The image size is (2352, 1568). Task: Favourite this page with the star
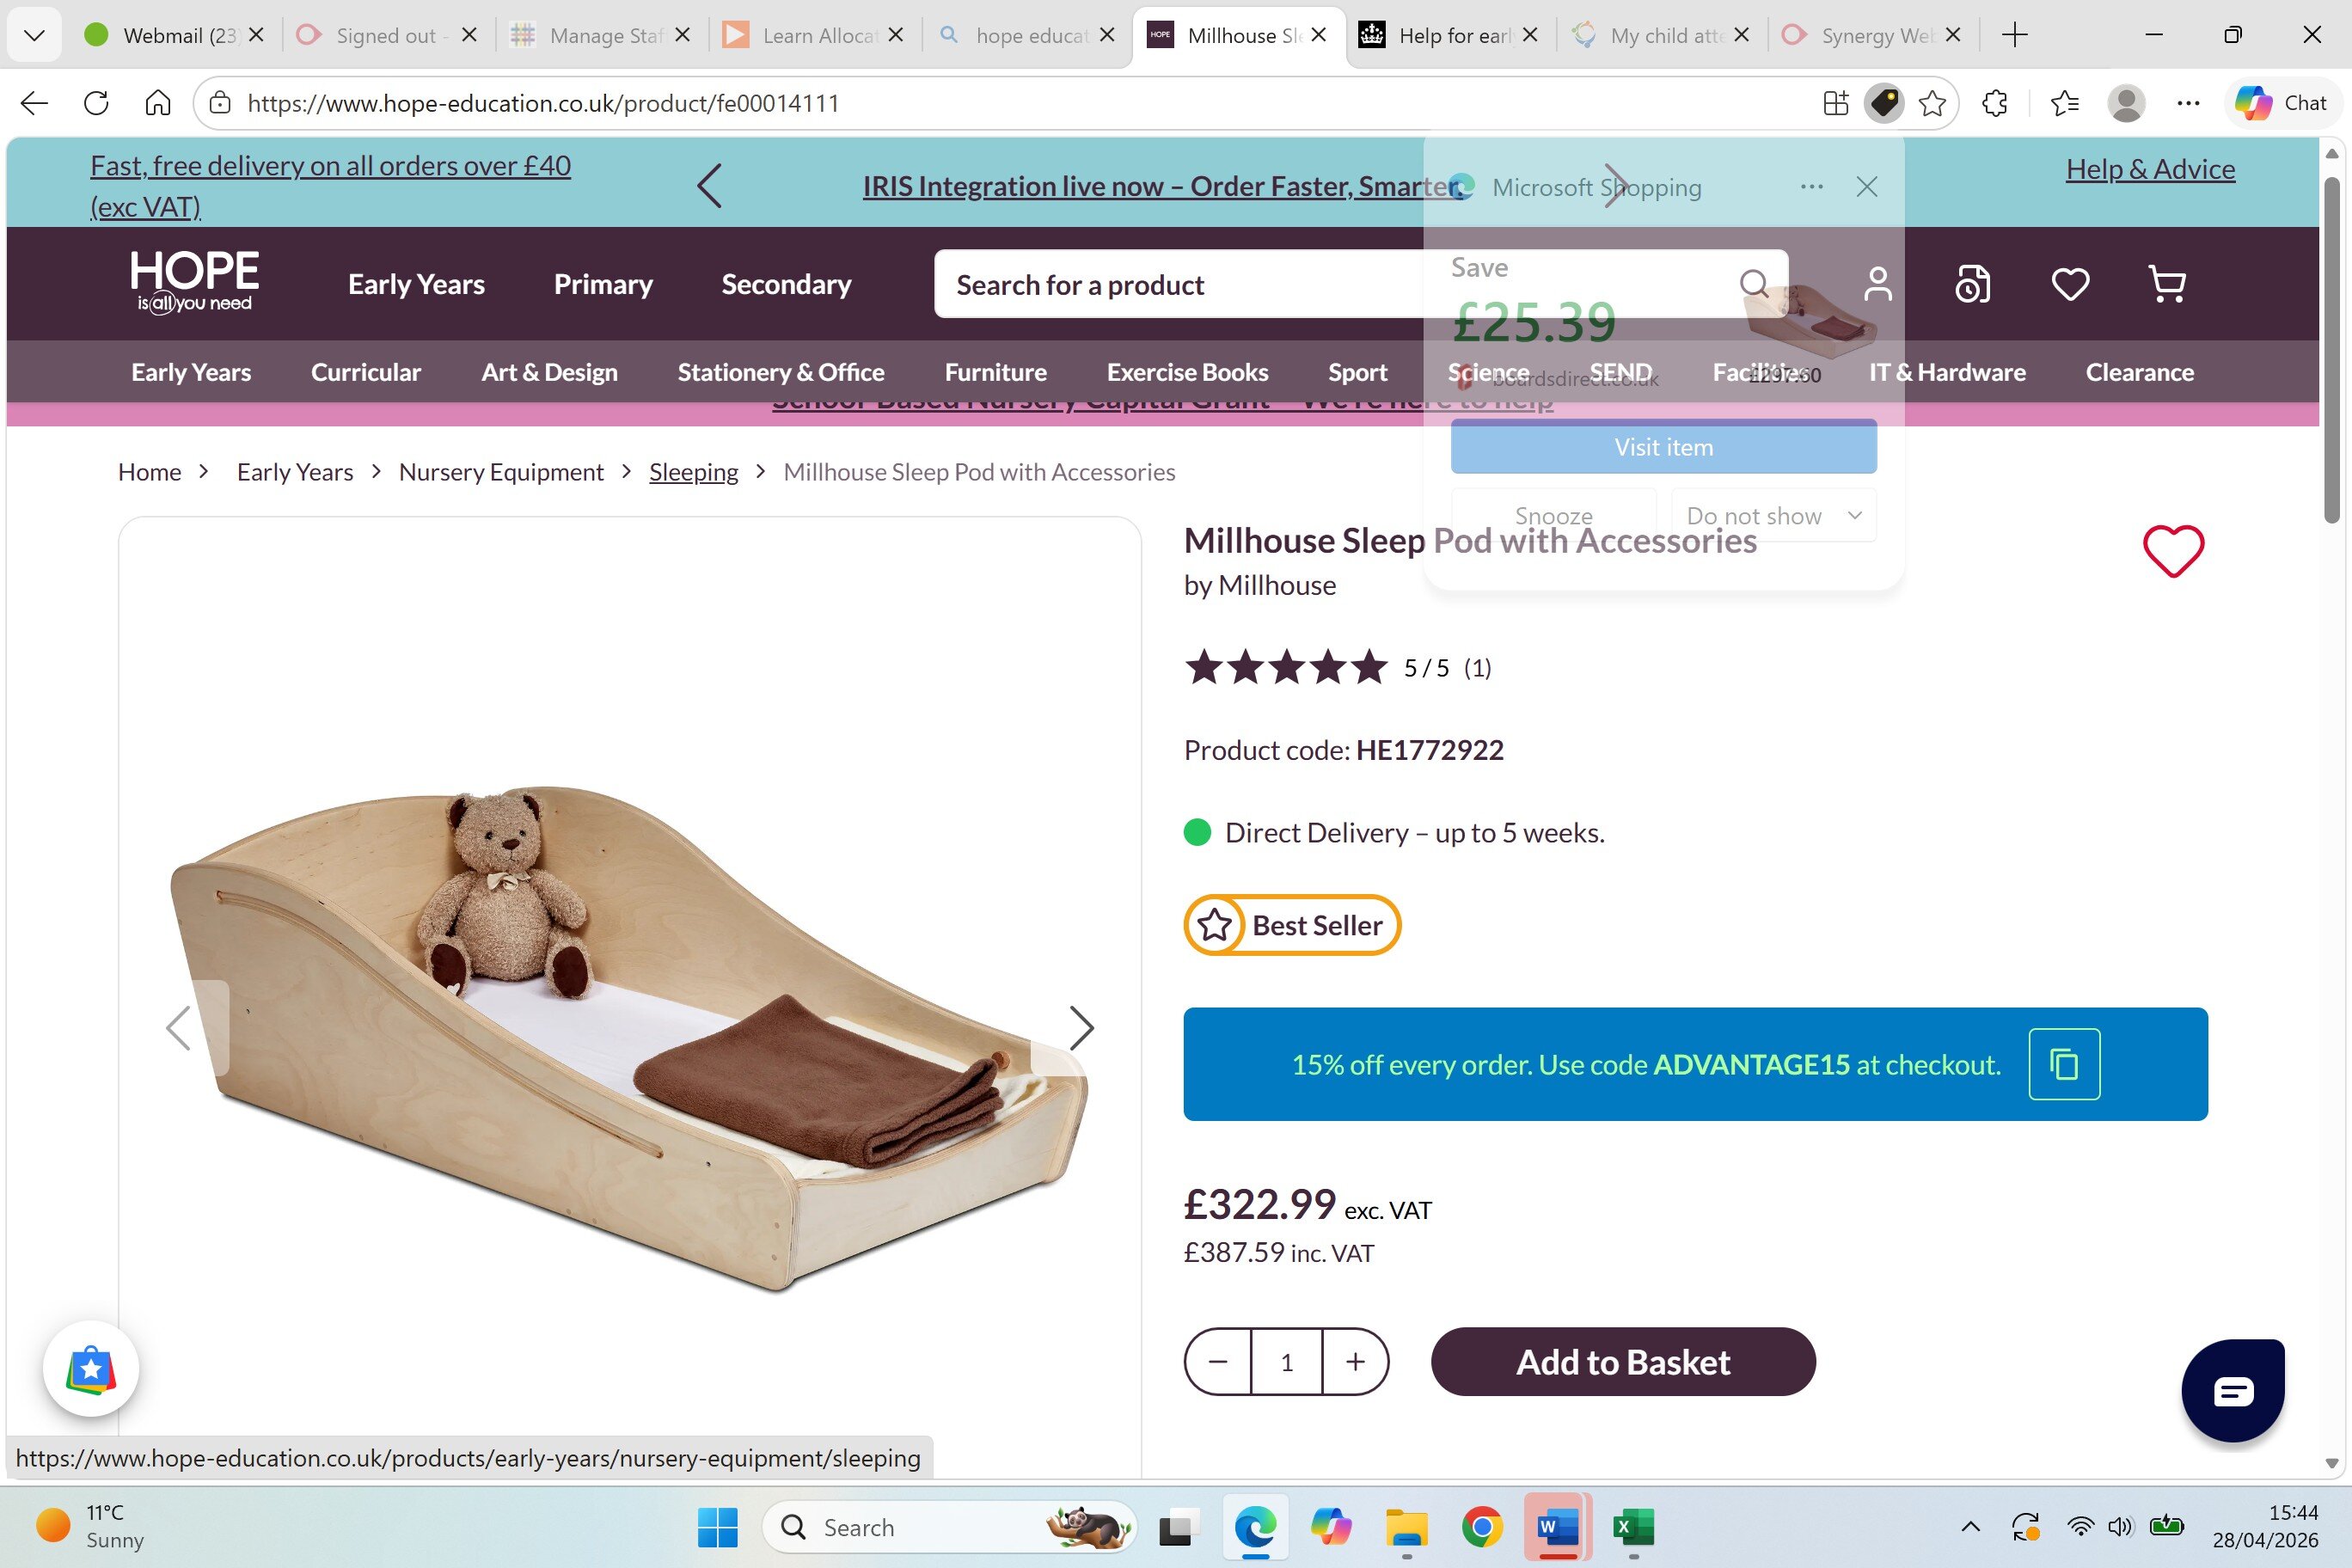(x=1932, y=103)
